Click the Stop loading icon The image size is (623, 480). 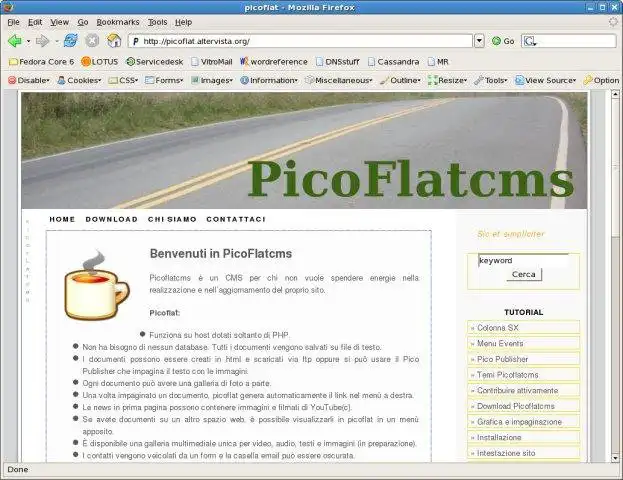(92, 41)
